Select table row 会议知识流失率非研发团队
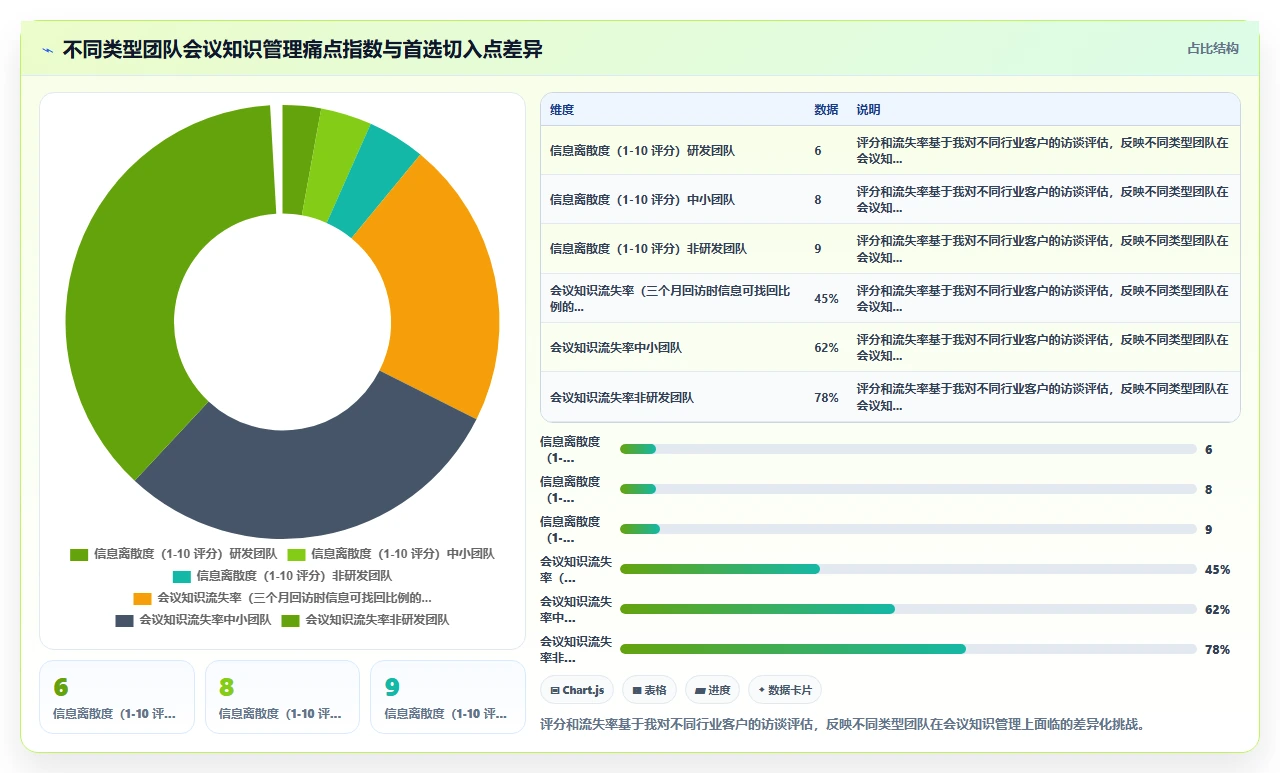The image size is (1280, 773). [x=890, y=397]
